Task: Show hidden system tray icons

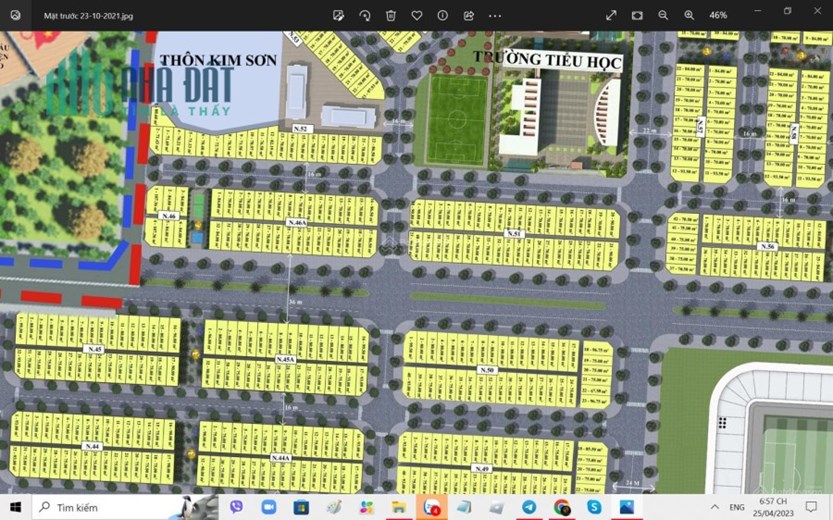Action: click(715, 507)
